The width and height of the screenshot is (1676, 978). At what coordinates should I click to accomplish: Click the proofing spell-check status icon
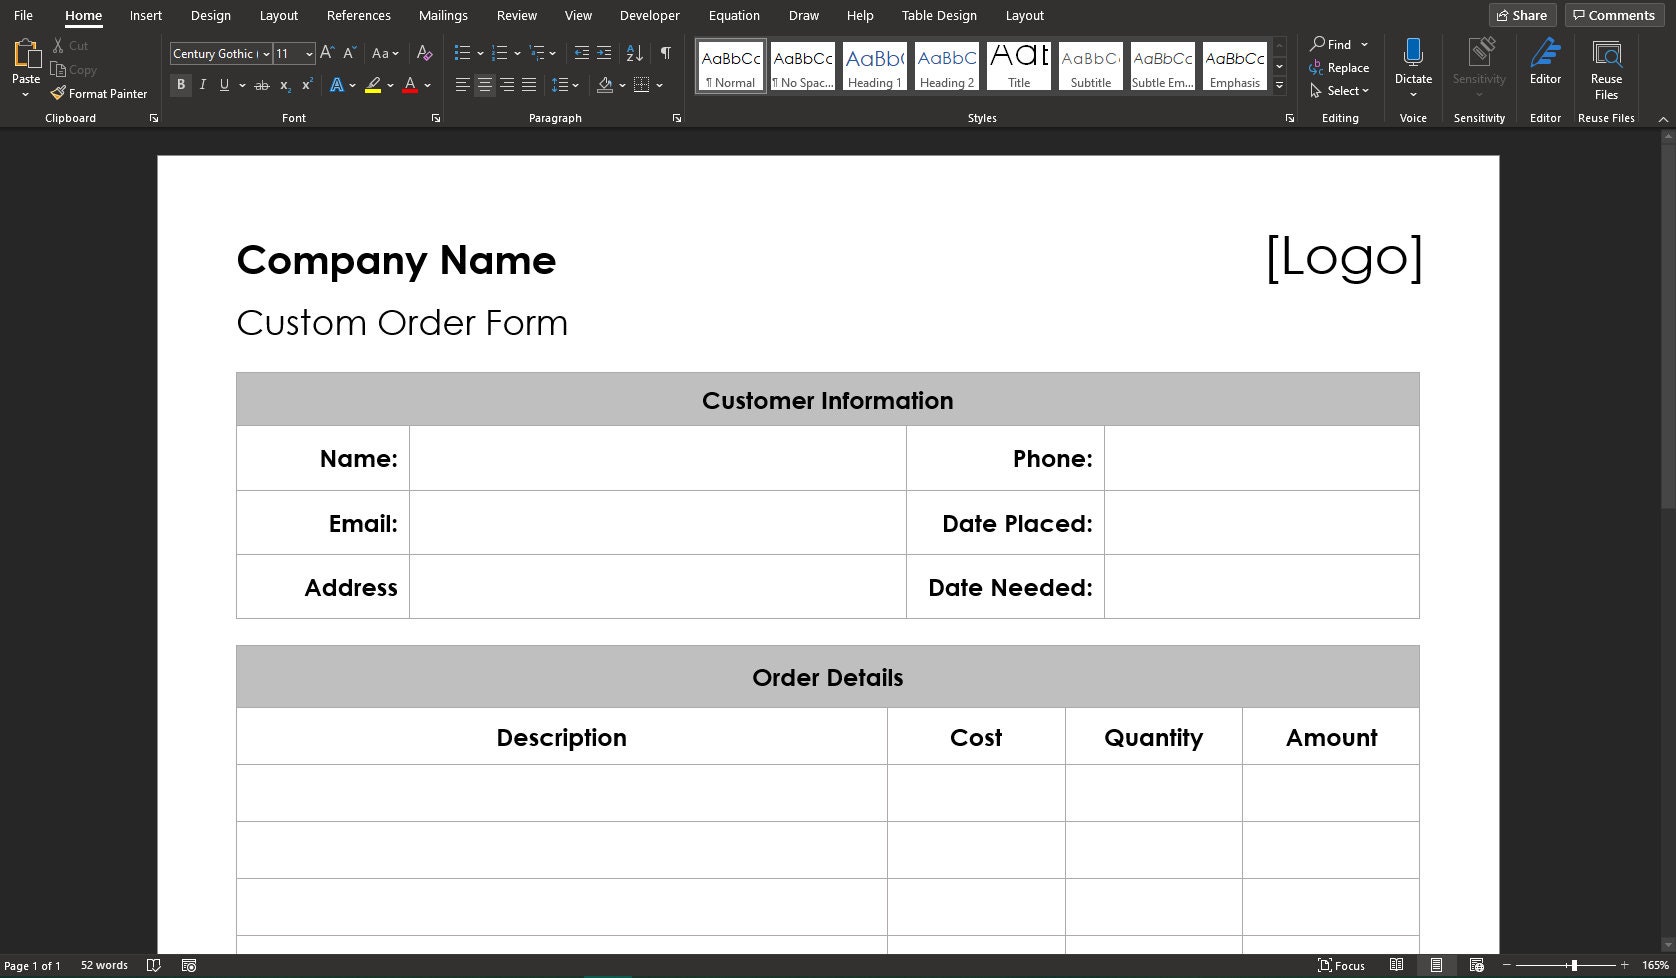154,965
